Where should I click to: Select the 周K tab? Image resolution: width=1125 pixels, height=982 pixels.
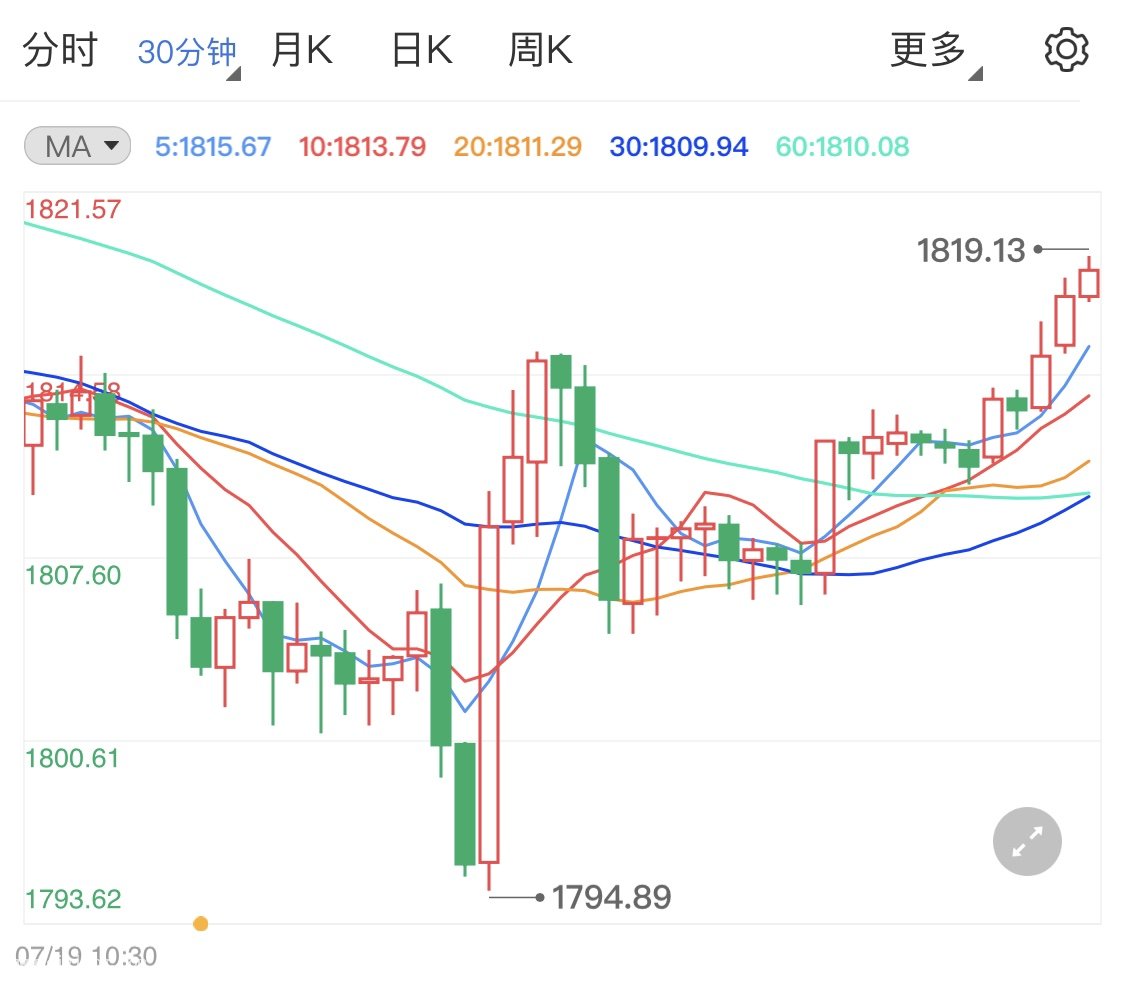coord(540,50)
